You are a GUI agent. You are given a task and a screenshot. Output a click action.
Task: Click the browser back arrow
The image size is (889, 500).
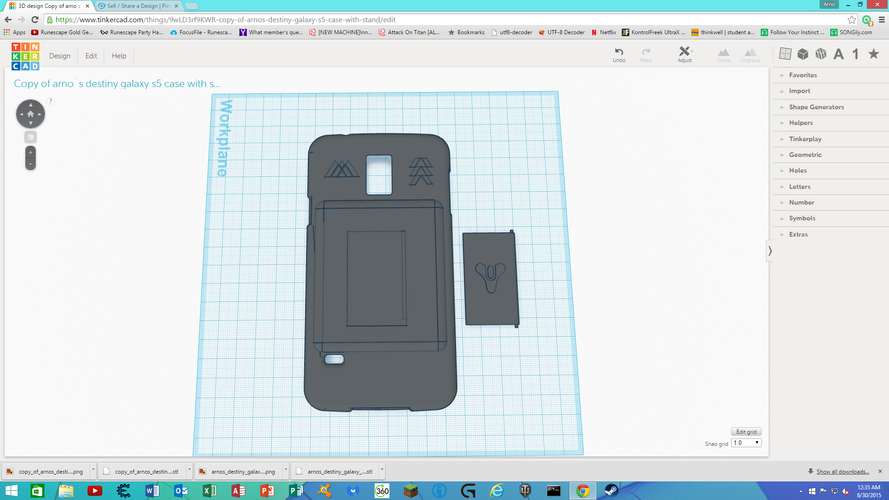(8, 20)
